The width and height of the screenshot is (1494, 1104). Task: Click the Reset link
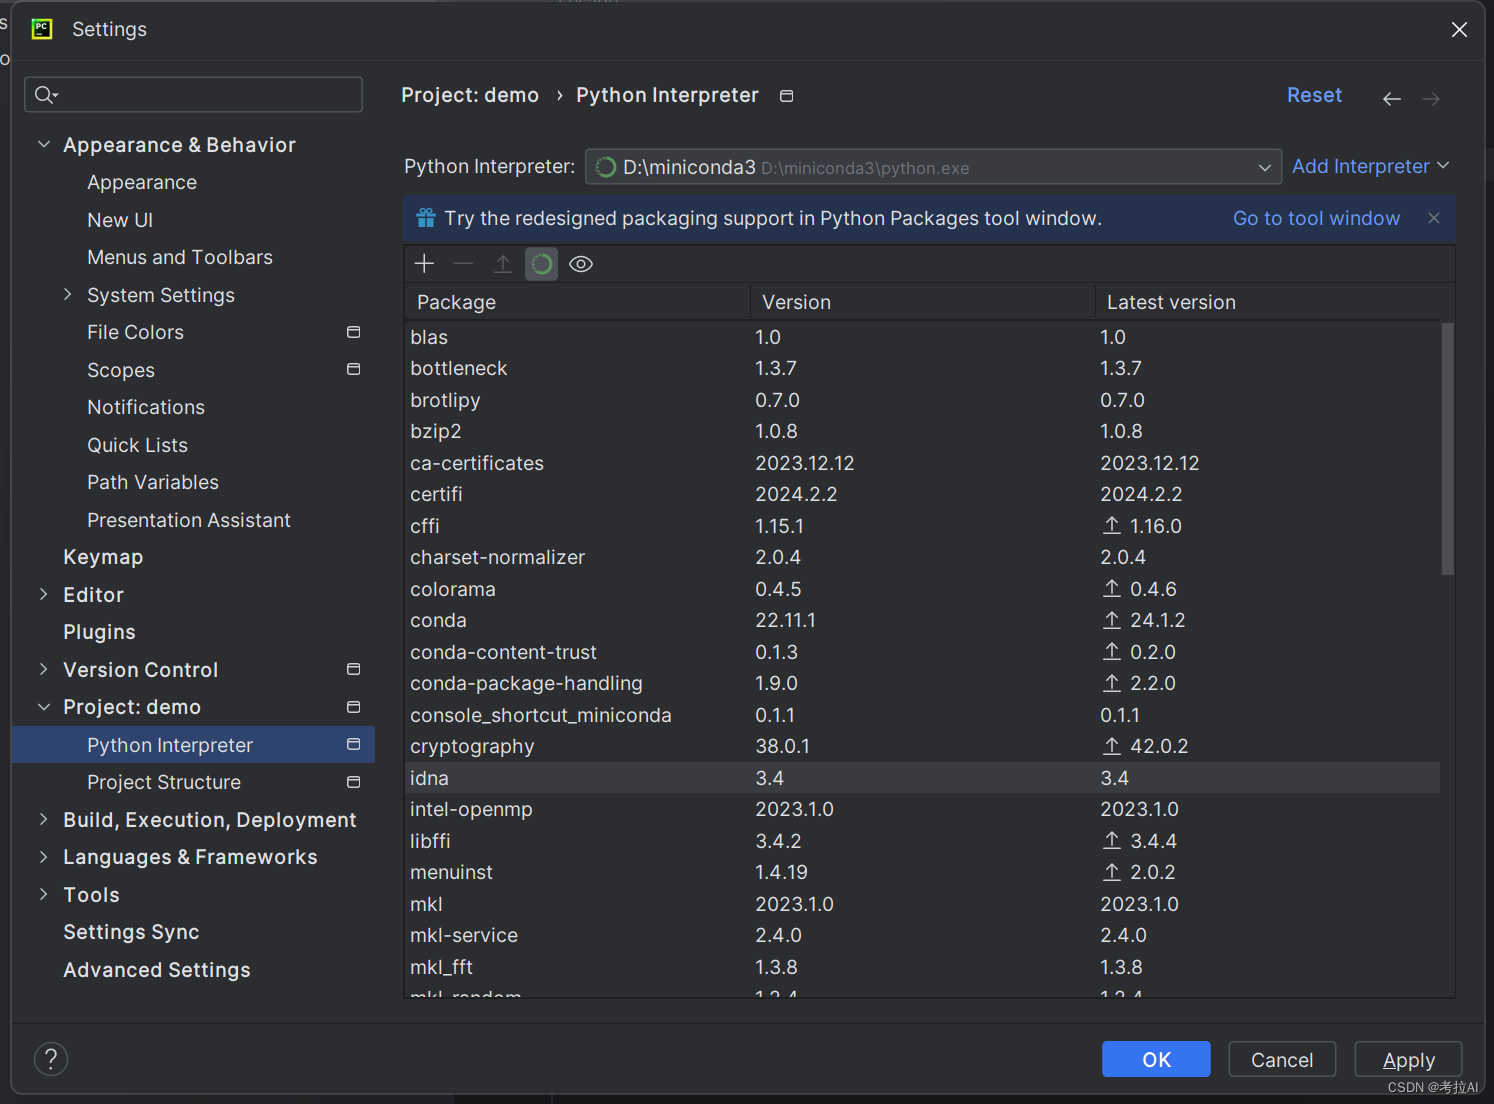[x=1314, y=95]
